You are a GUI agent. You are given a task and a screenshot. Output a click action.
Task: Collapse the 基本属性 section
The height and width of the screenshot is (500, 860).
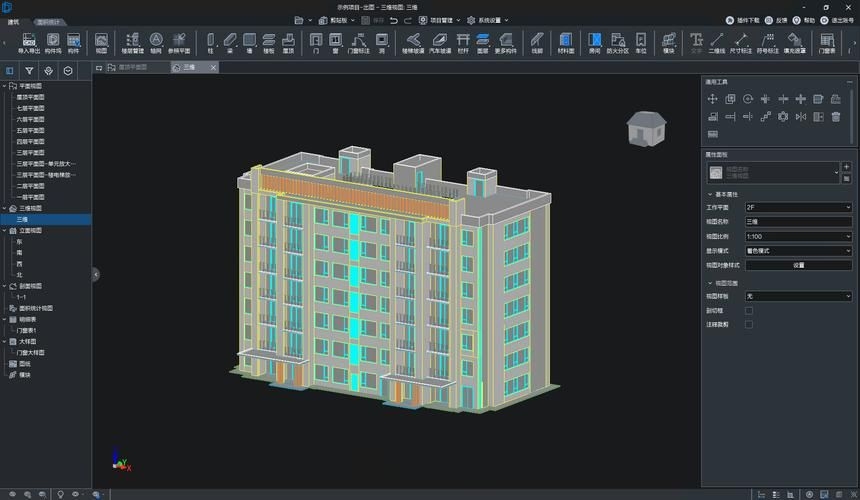pos(709,194)
